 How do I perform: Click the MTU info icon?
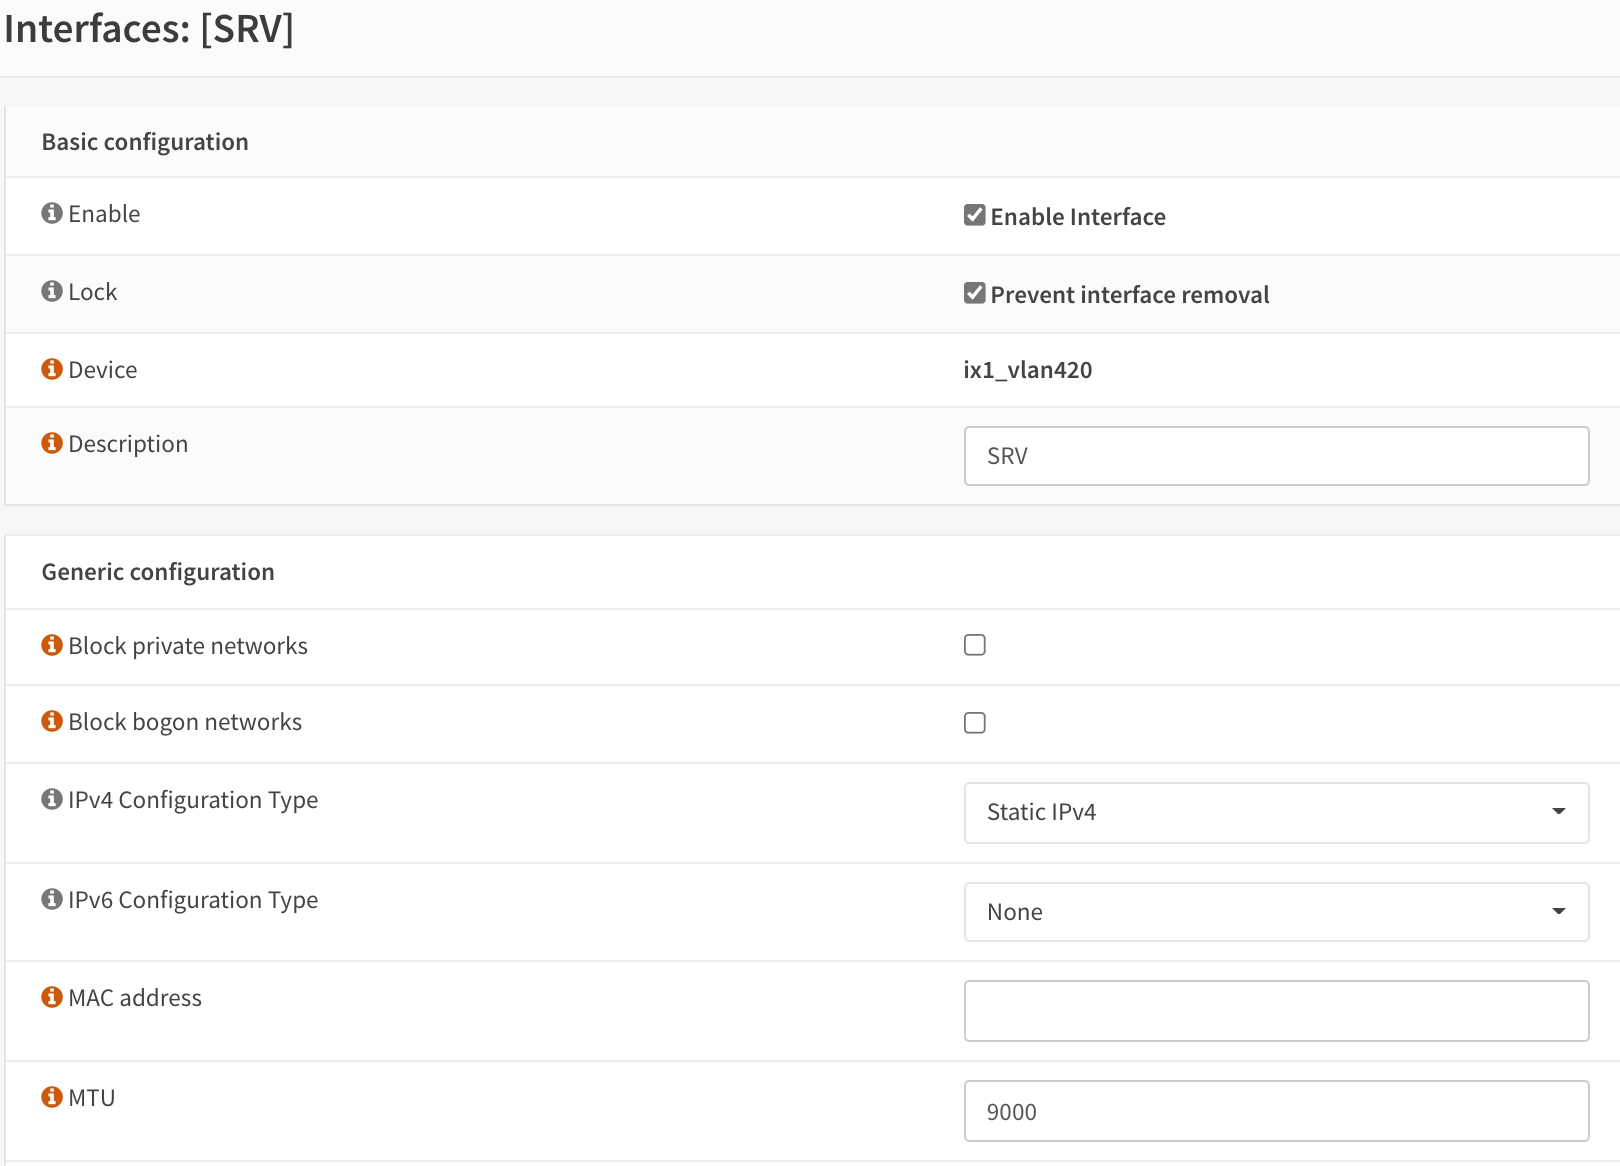click(x=51, y=1096)
